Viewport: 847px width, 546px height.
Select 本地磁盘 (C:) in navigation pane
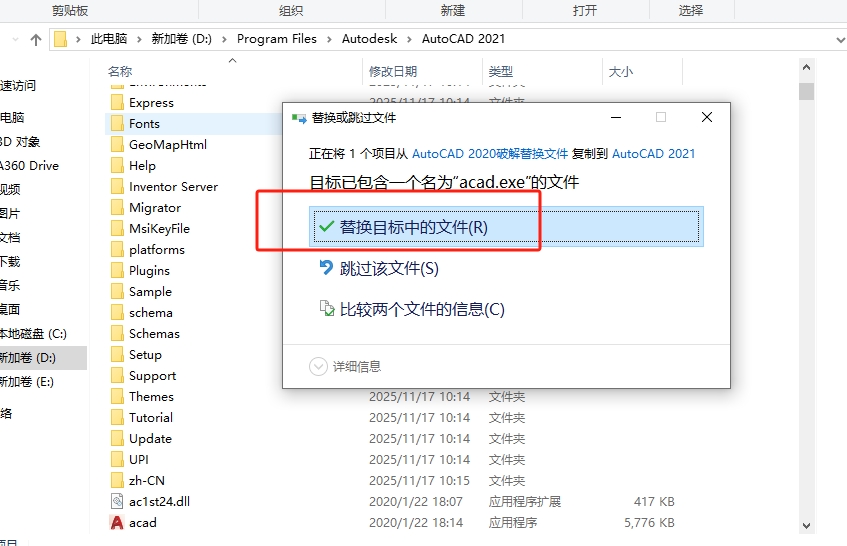tap(33, 334)
